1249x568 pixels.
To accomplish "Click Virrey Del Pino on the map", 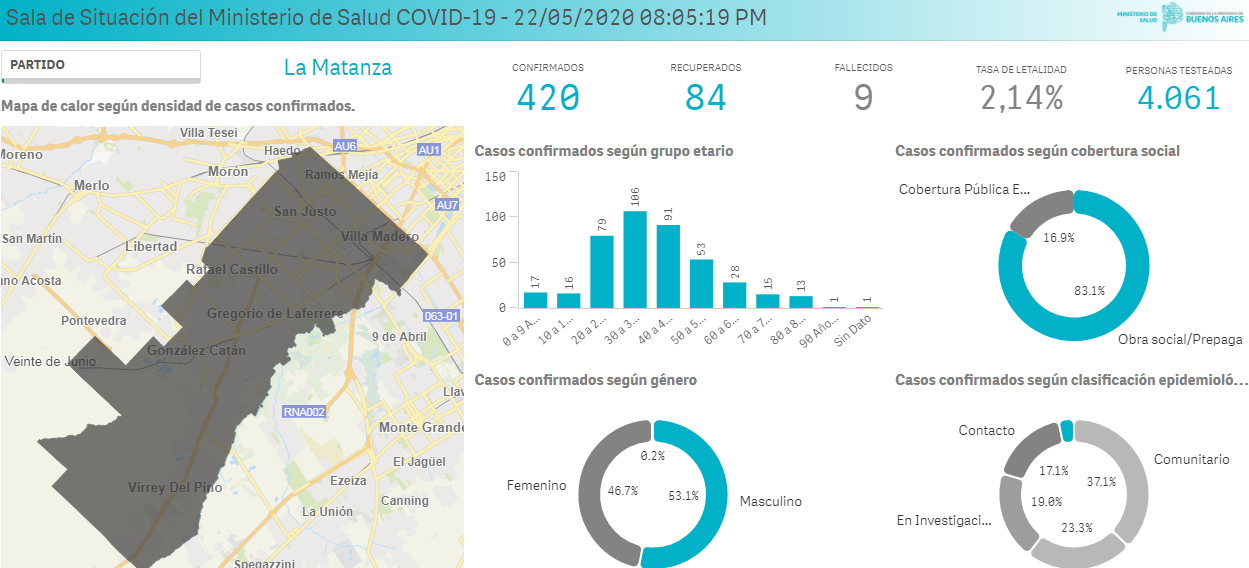I will coord(173,488).
